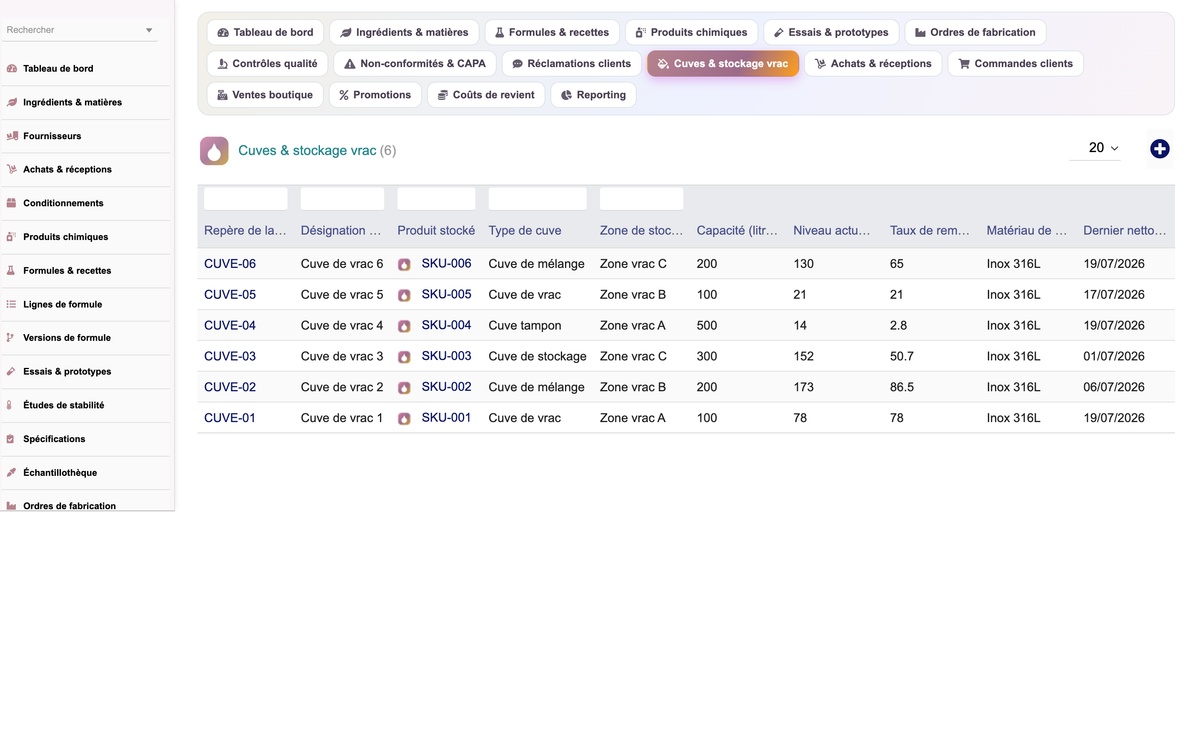The image size is (1200, 750).
Task: Click the droplet icon beside Cuves & stockage vrac title
Action: click(214, 150)
